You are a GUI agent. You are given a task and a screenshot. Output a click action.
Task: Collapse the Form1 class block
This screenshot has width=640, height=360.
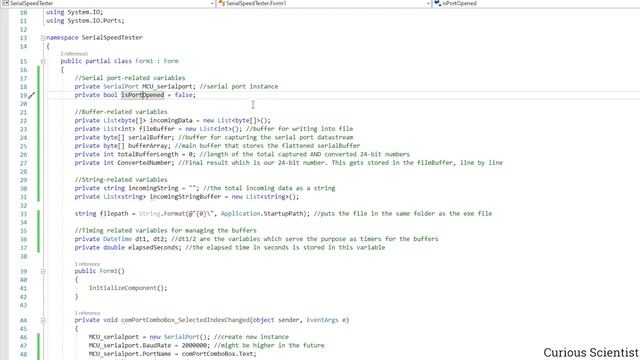coord(43,62)
